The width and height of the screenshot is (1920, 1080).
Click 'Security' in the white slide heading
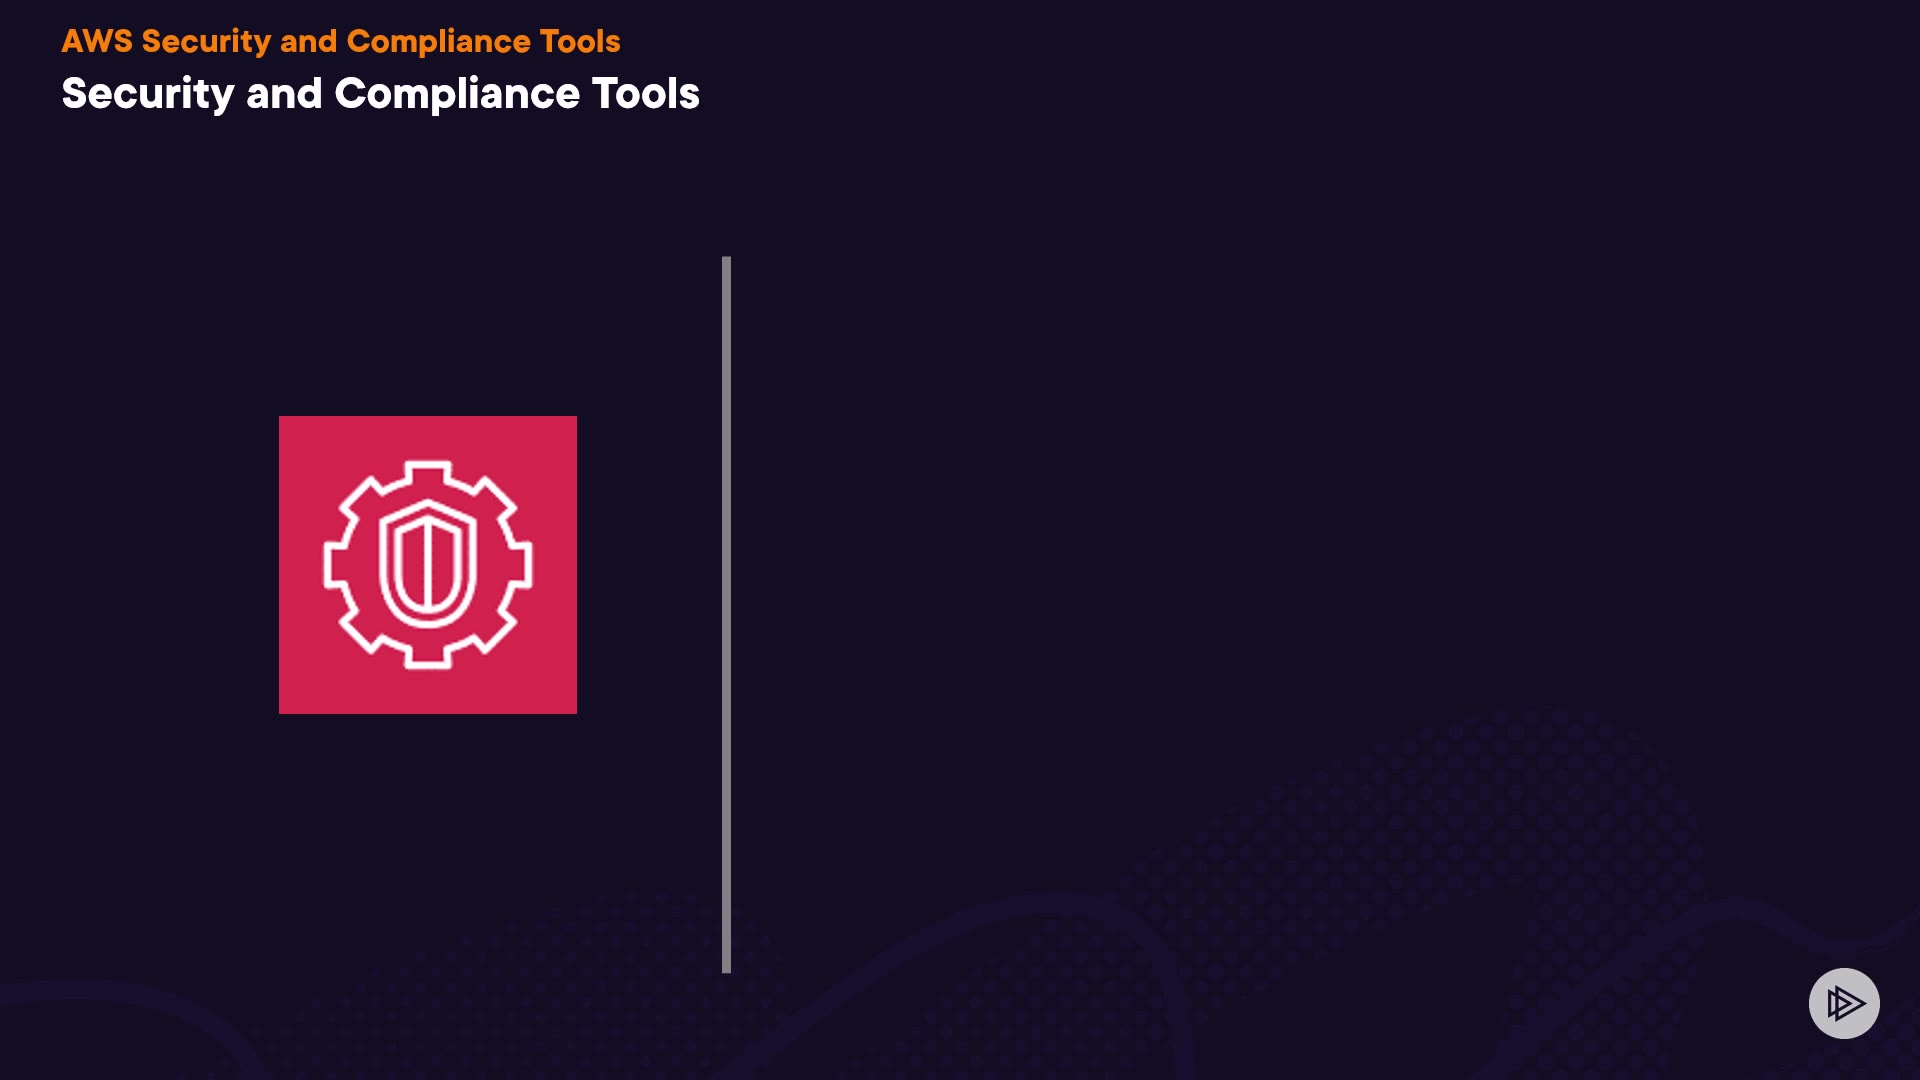pyautogui.click(x=148, y=94)
